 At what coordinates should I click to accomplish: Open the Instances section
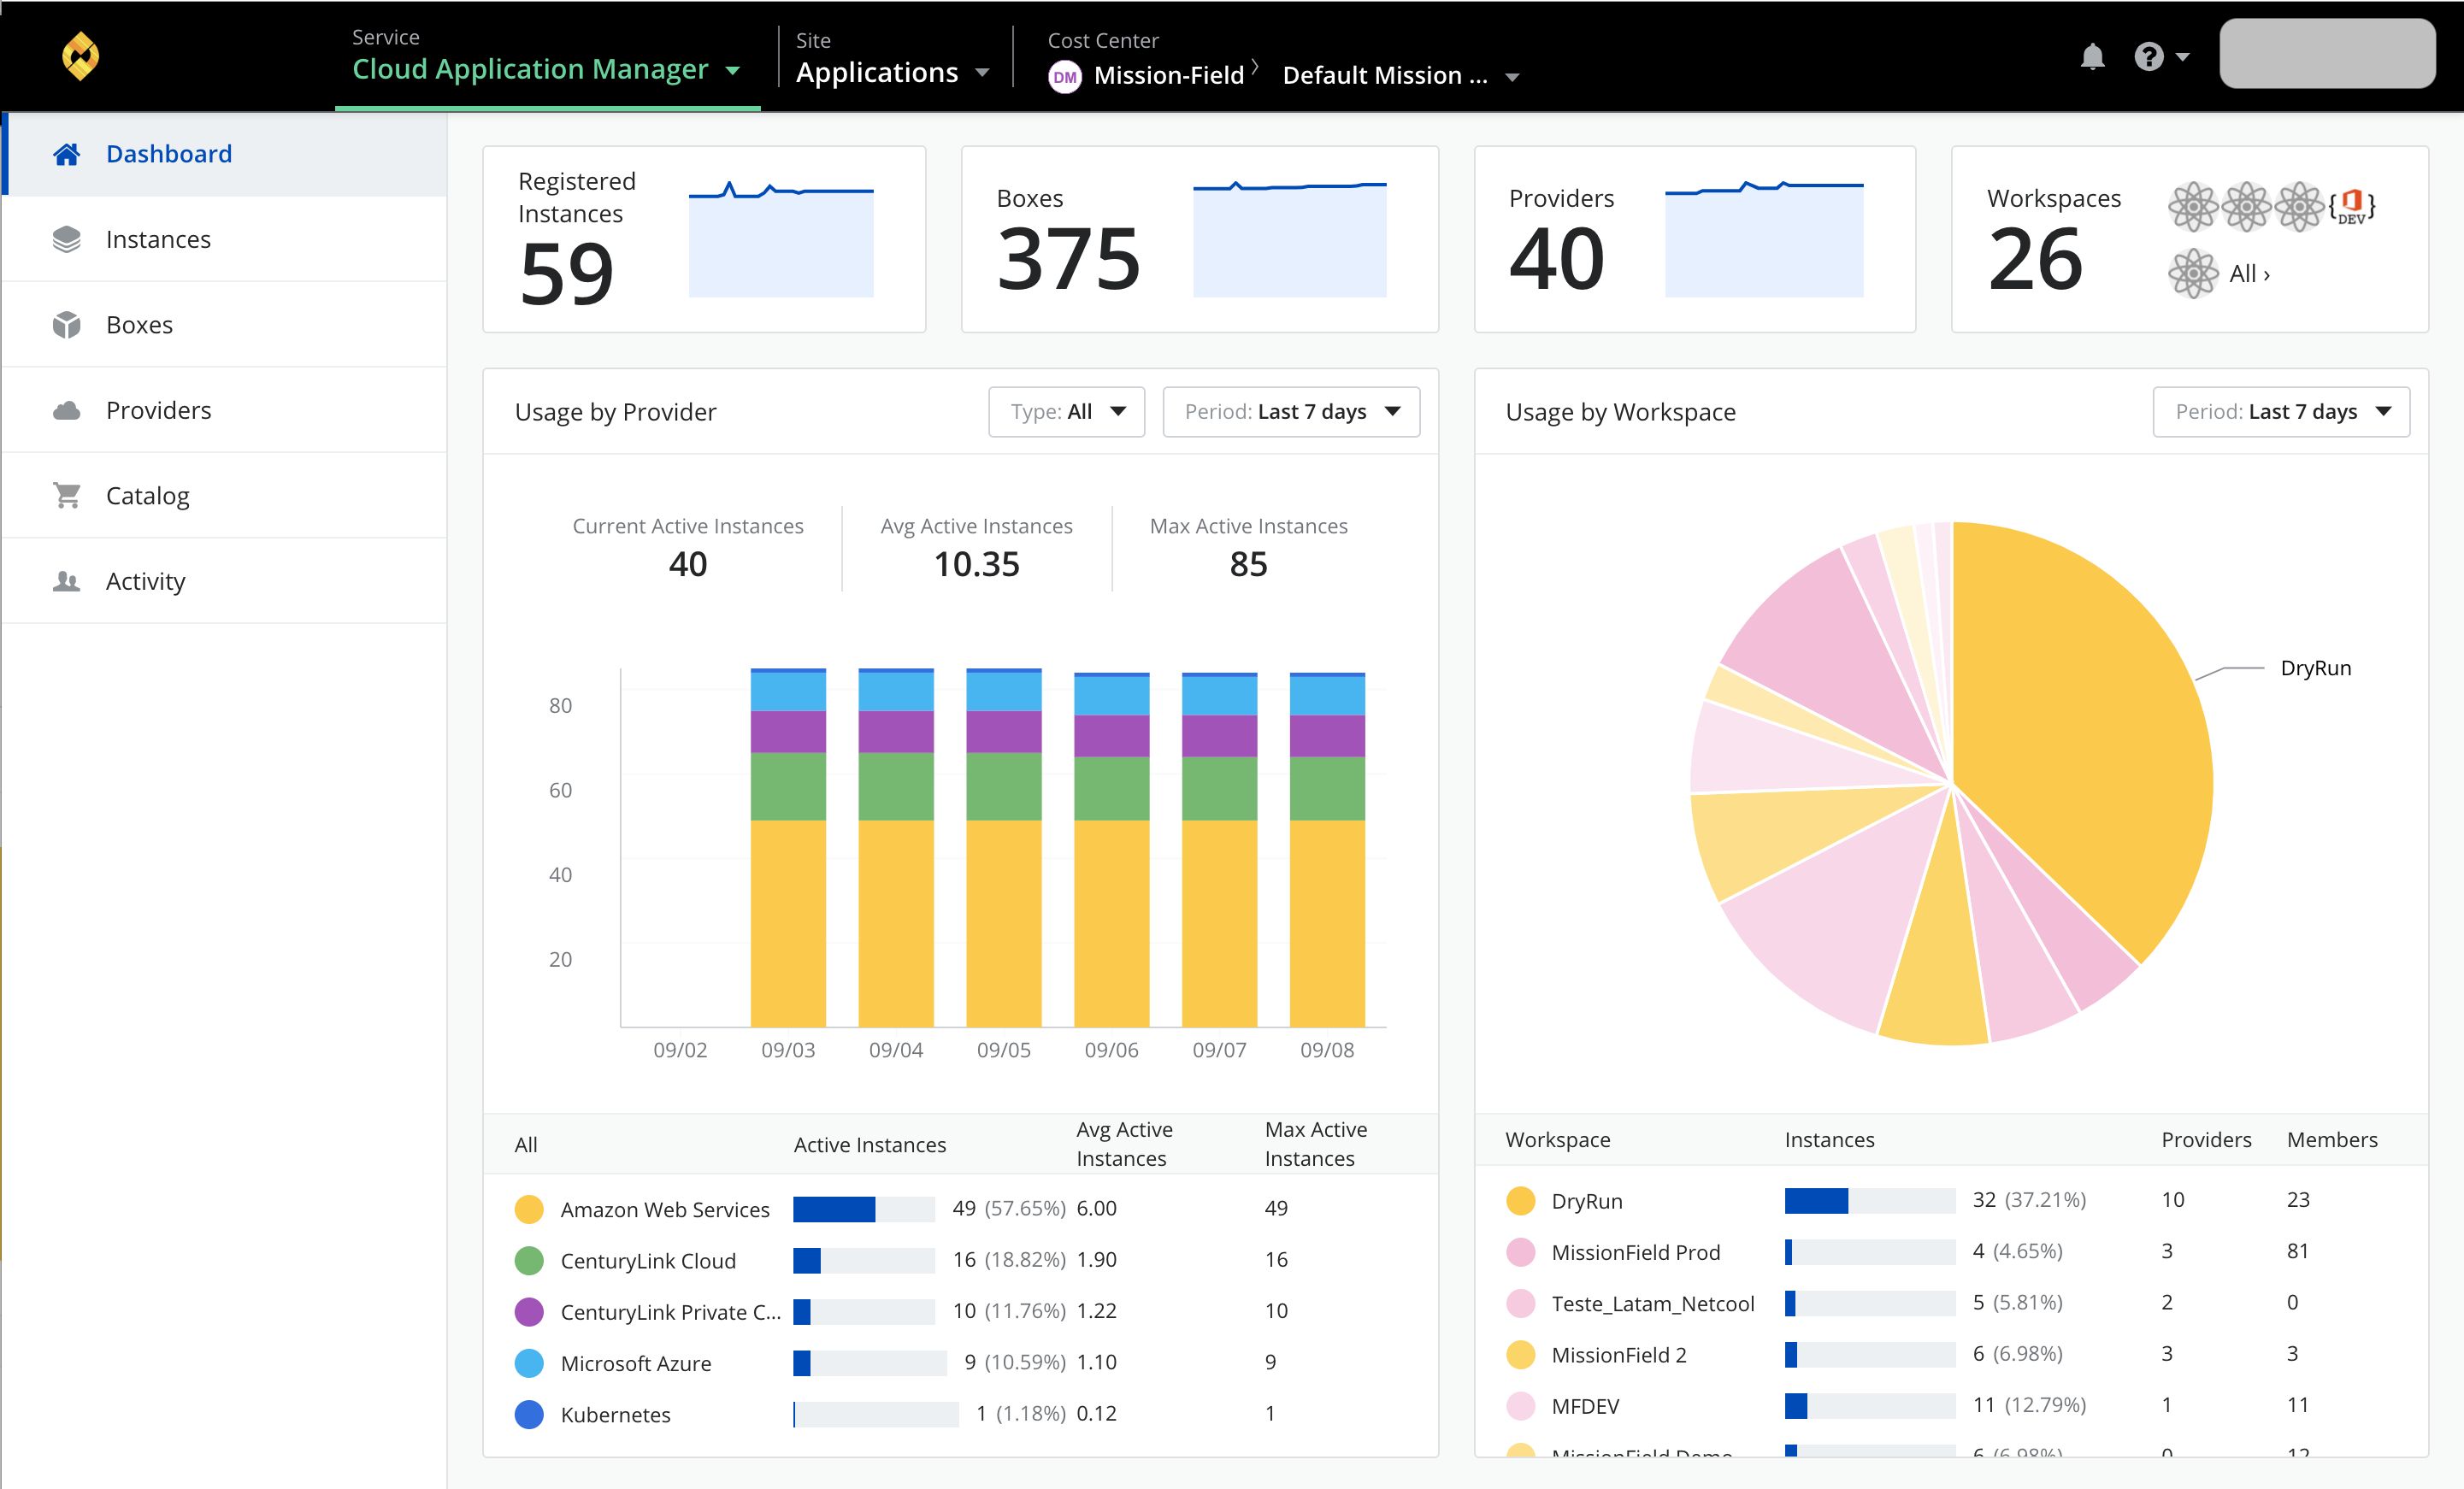(x=225, y=239)
